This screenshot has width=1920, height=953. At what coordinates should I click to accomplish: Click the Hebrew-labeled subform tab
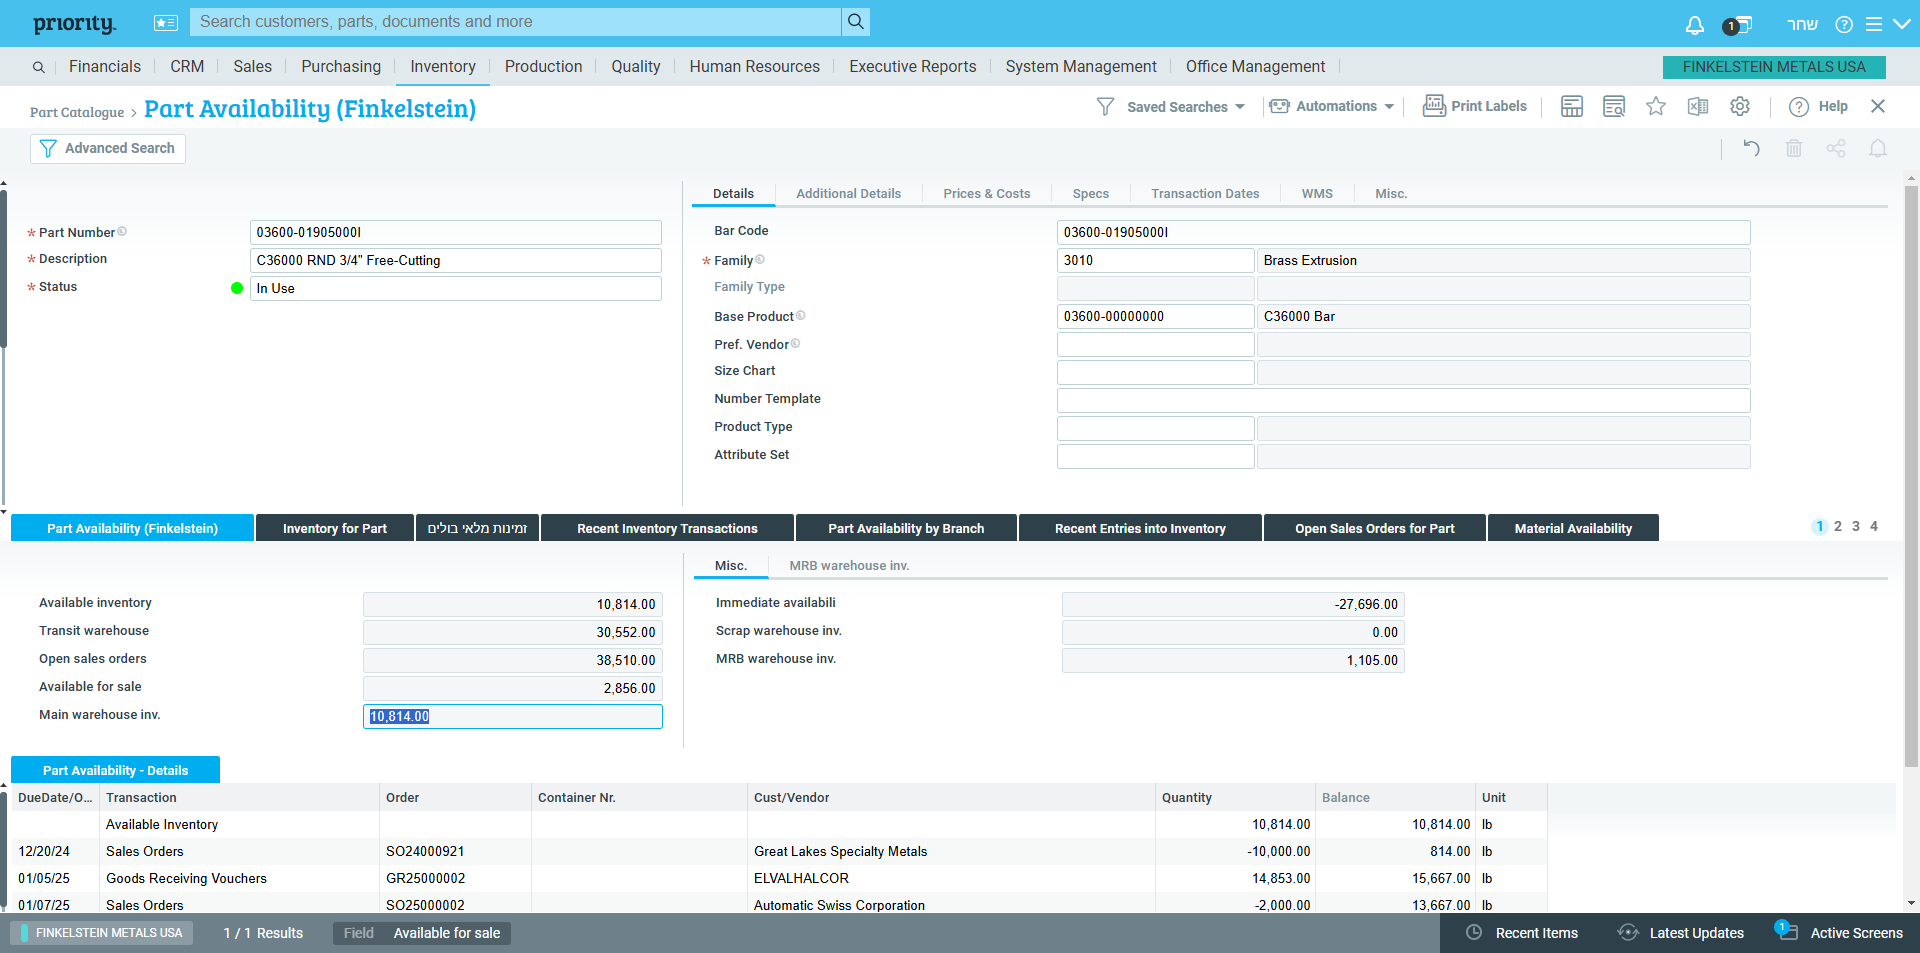coord(477,528)
